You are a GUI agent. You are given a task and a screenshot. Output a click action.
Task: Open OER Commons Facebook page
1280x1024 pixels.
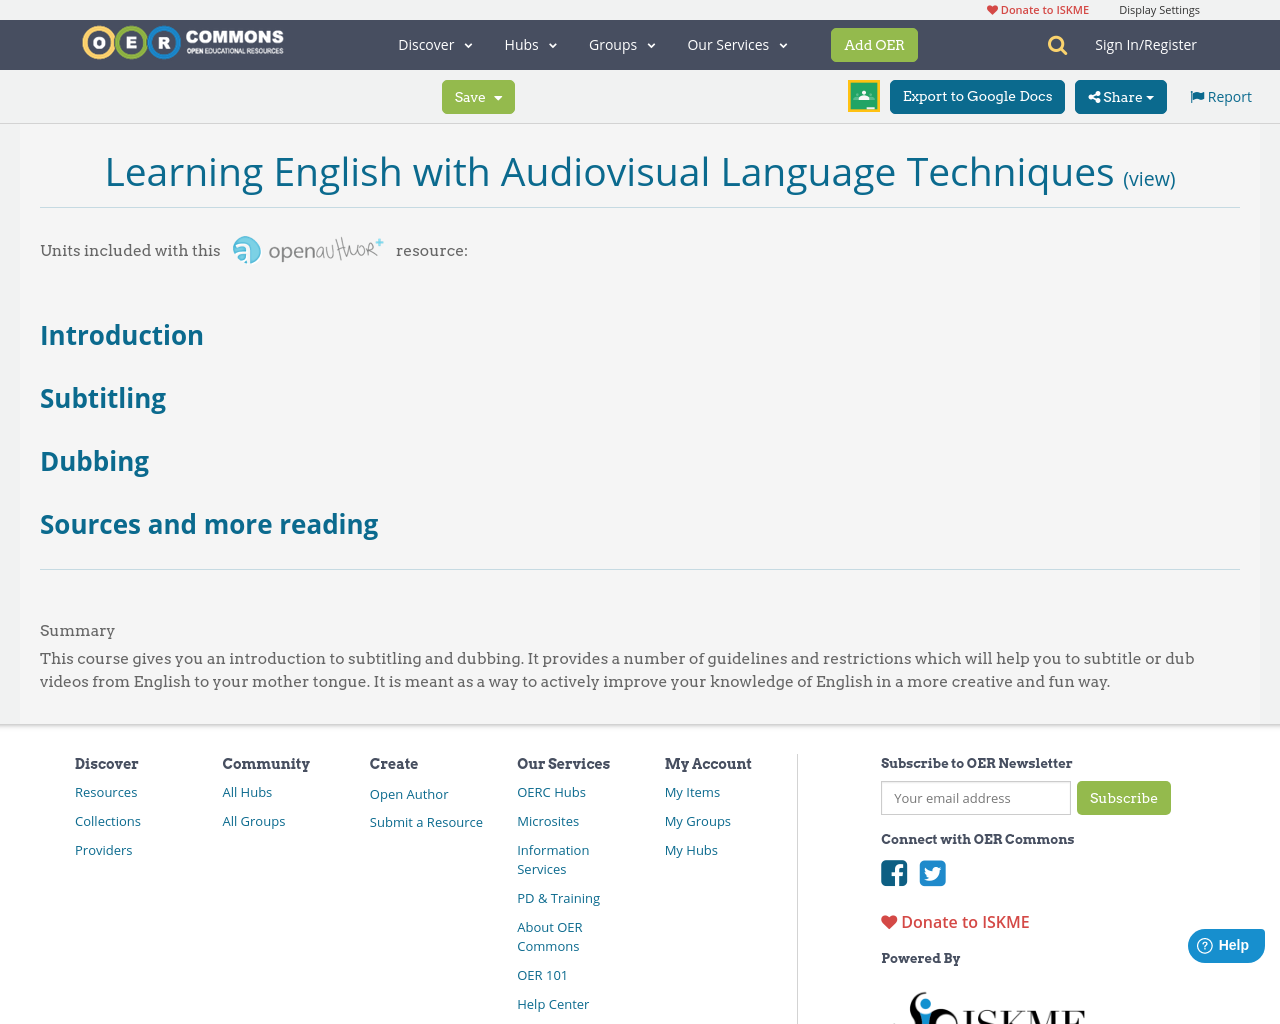893,871
